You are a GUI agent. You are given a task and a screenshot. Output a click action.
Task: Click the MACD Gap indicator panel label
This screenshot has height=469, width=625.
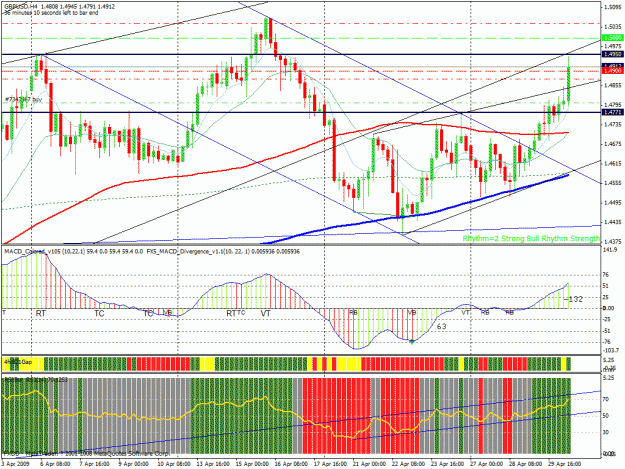[18, 362]
